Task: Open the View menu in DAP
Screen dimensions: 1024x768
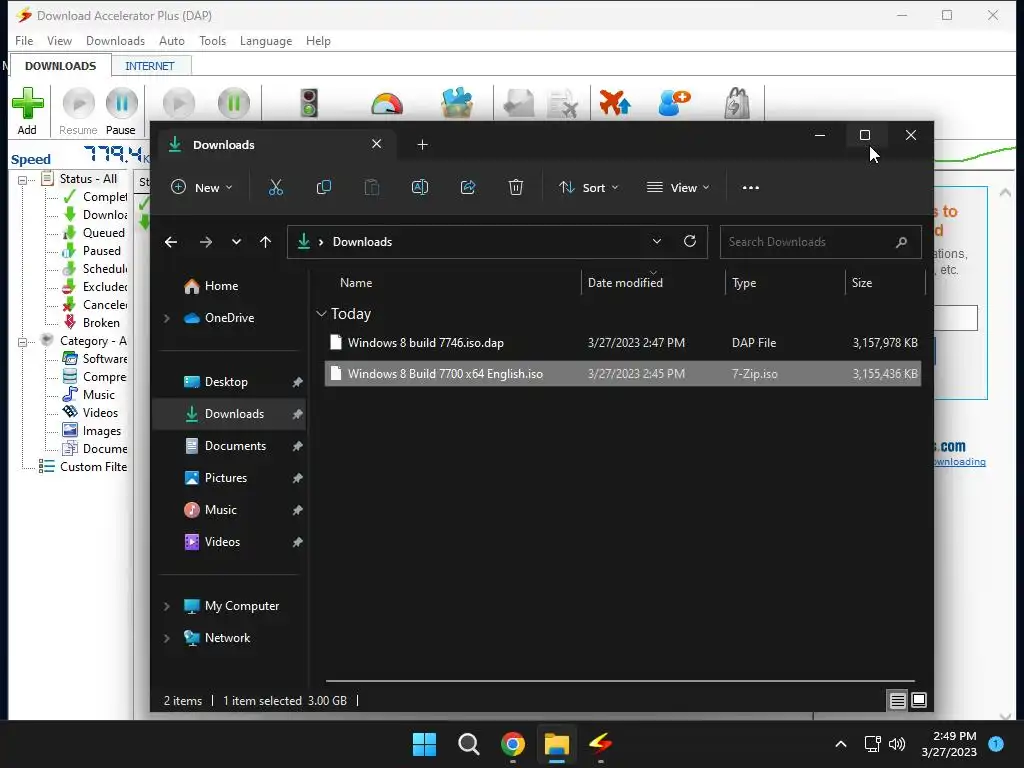Action: [59, 40]
